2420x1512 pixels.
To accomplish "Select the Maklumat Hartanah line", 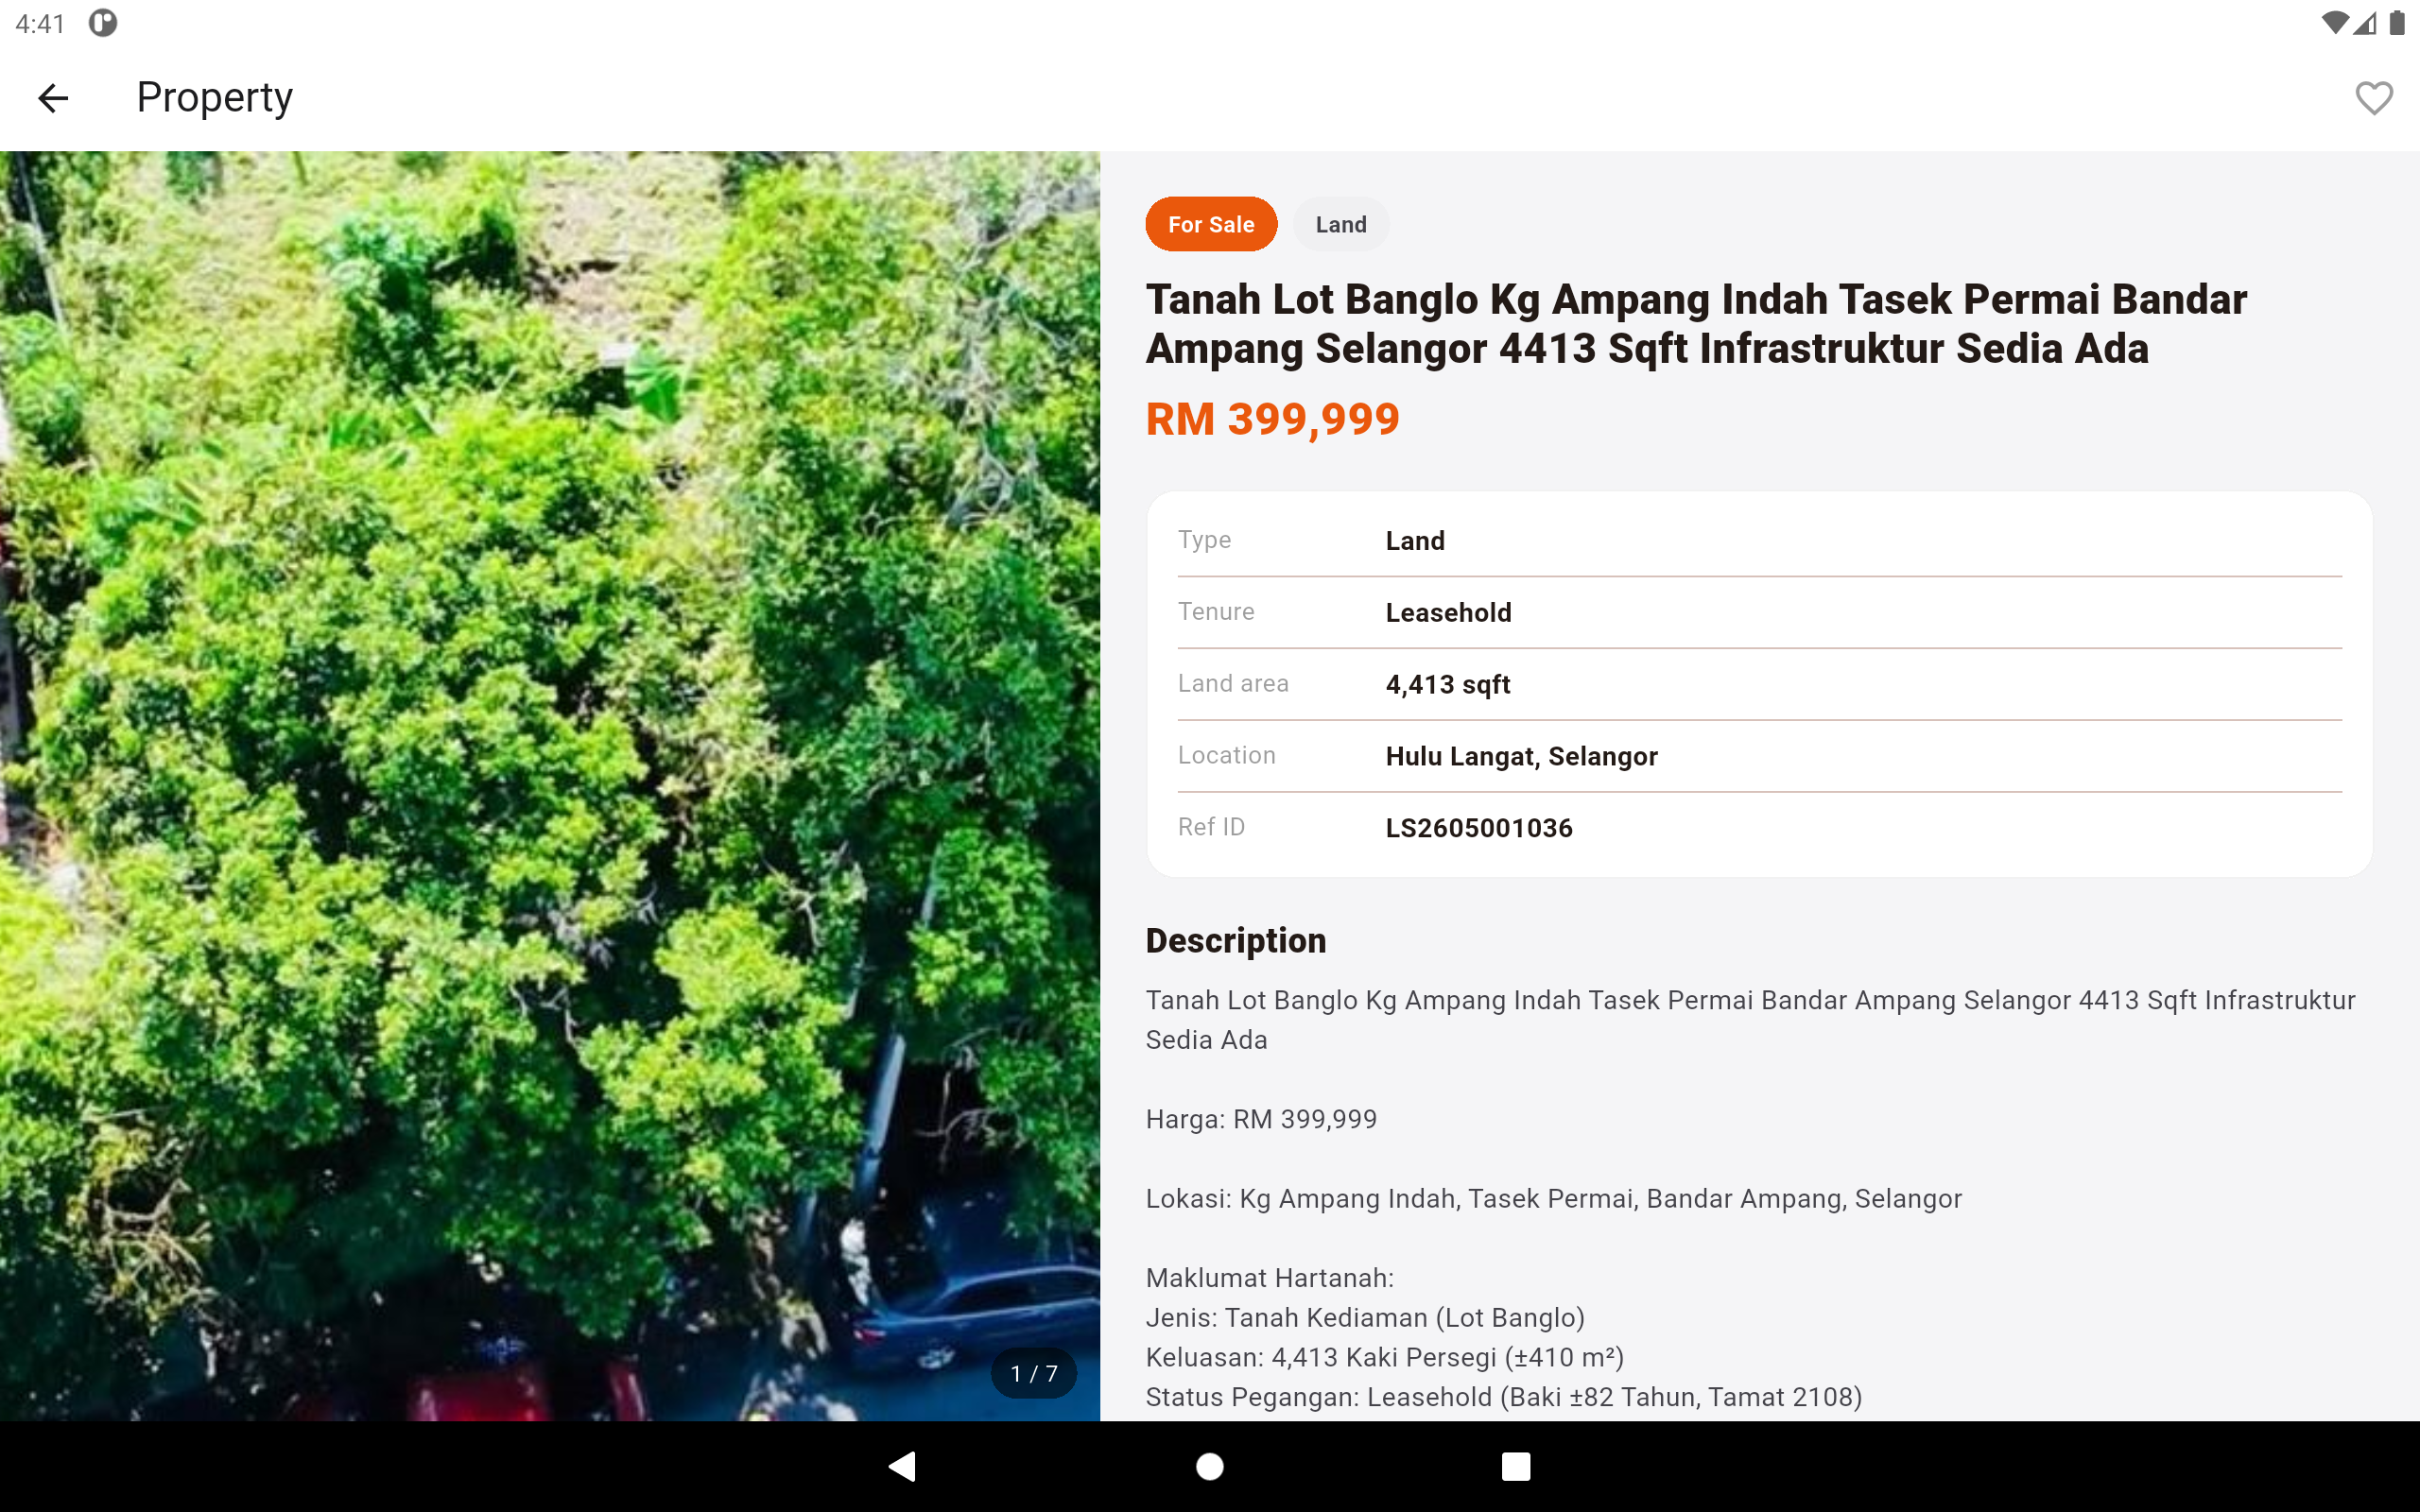I will point(1270,1278).
